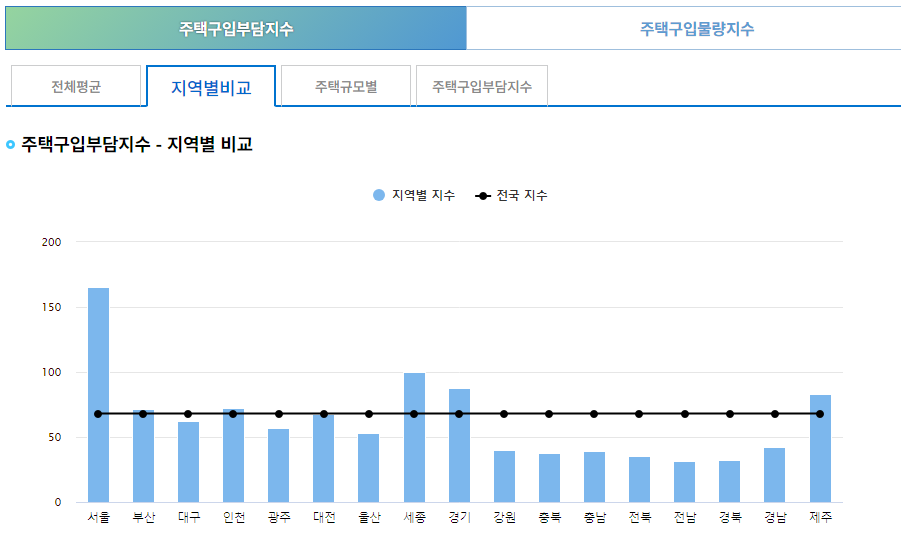Click the 200 y-axis value
The width and height of the screenshot is (901, 557).
(x=51, y=242)
